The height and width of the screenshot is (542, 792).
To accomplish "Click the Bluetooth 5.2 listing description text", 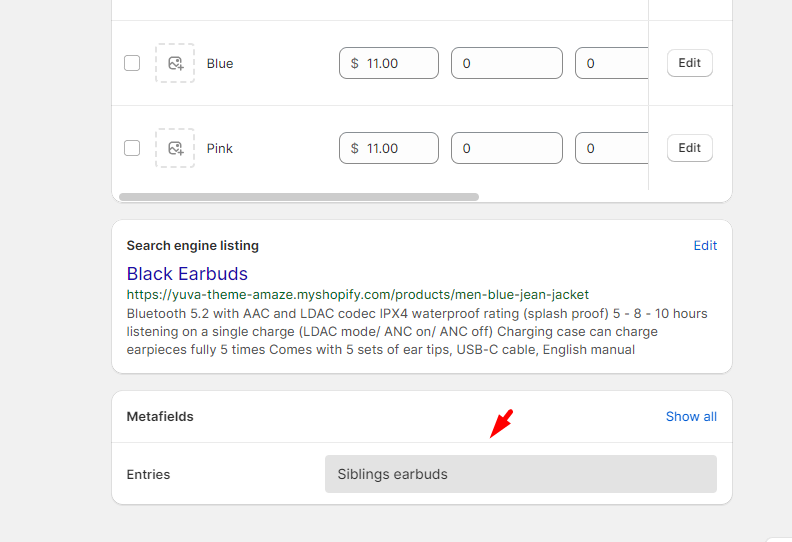I will (416, 332).
